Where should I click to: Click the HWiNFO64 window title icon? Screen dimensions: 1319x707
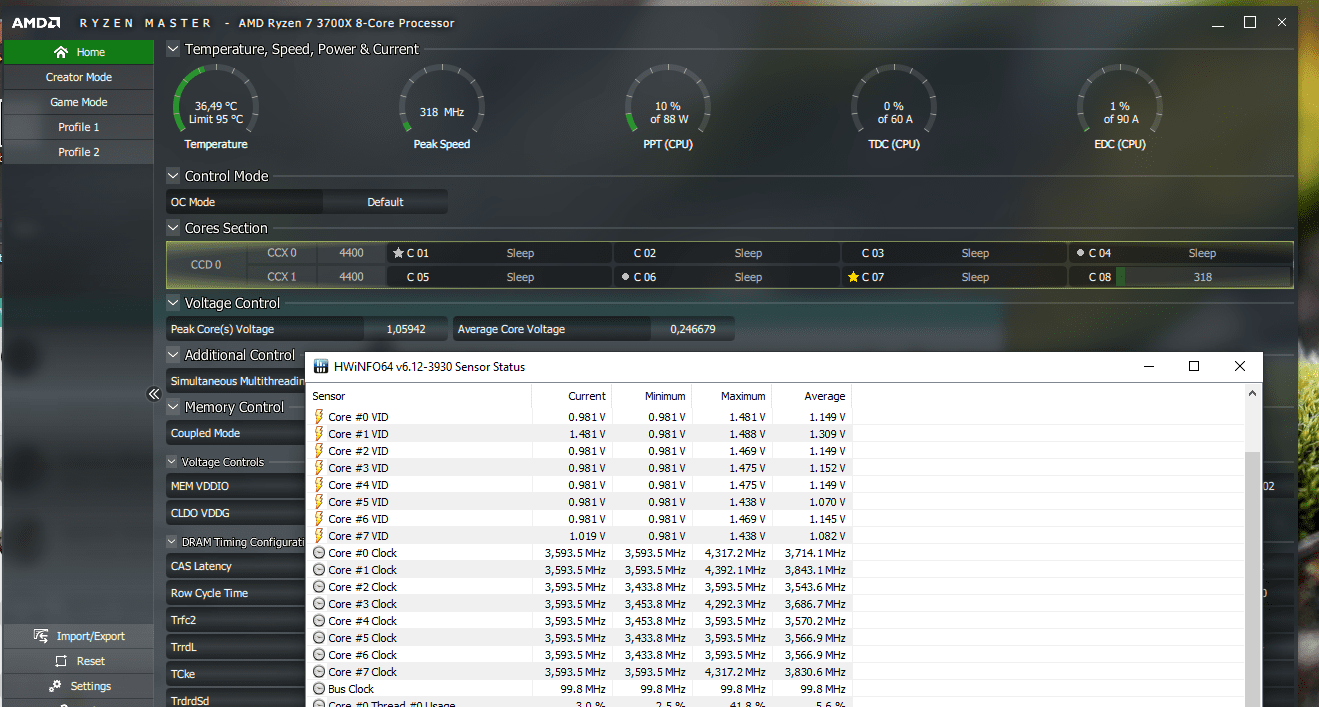(x=320, y=366)
